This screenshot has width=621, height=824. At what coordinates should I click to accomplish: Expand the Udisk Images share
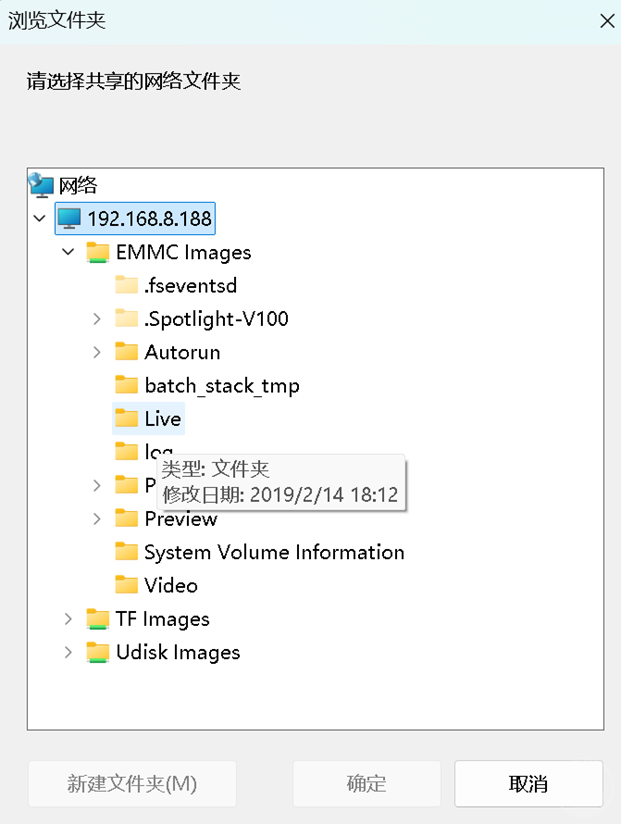68,652
